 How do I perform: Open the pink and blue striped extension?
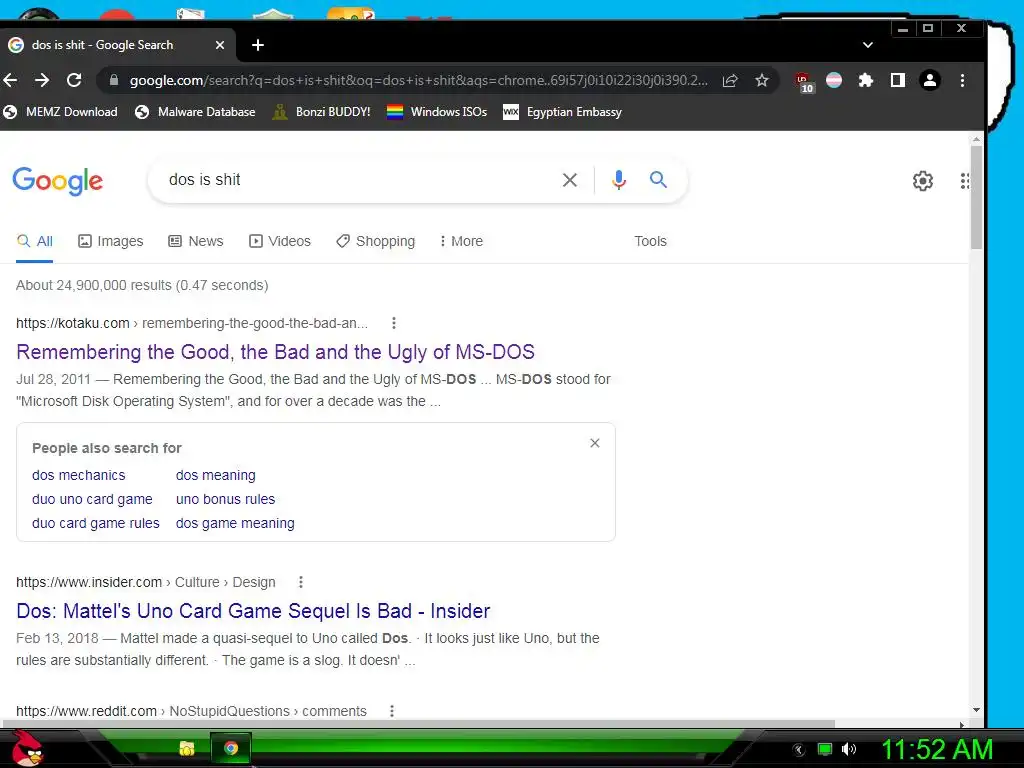pos(834,80)
